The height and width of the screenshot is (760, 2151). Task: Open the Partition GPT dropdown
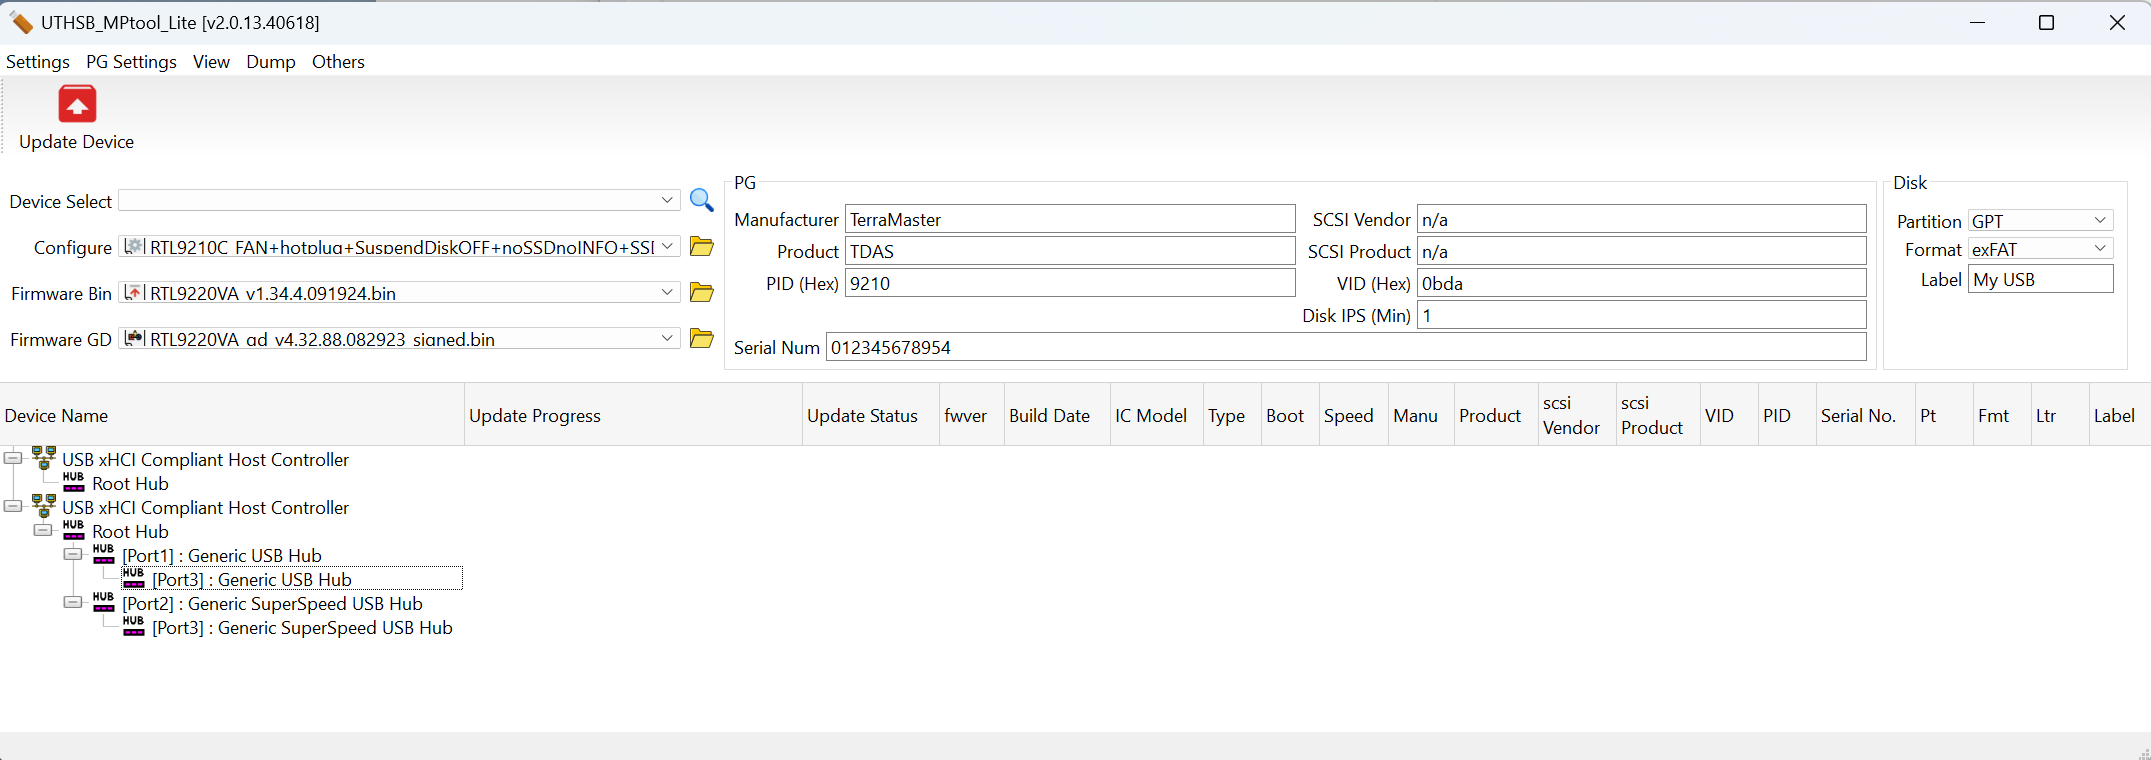tap(2100, 220)
